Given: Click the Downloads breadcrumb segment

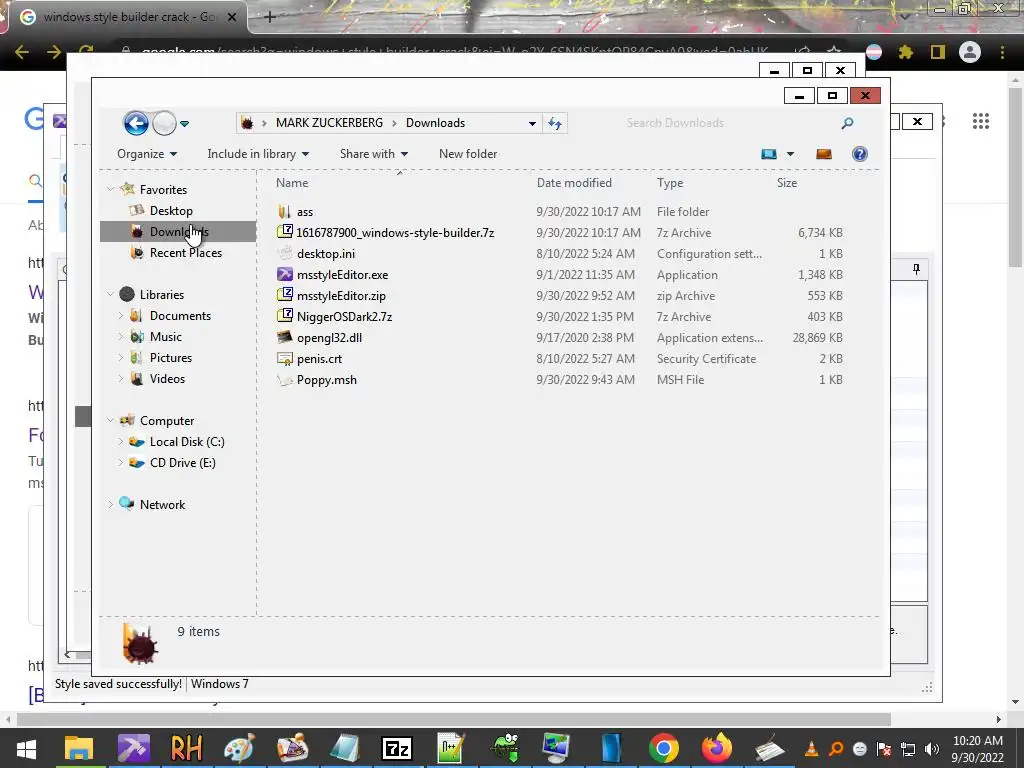Looking at the screenshot, I should point(436,123).
